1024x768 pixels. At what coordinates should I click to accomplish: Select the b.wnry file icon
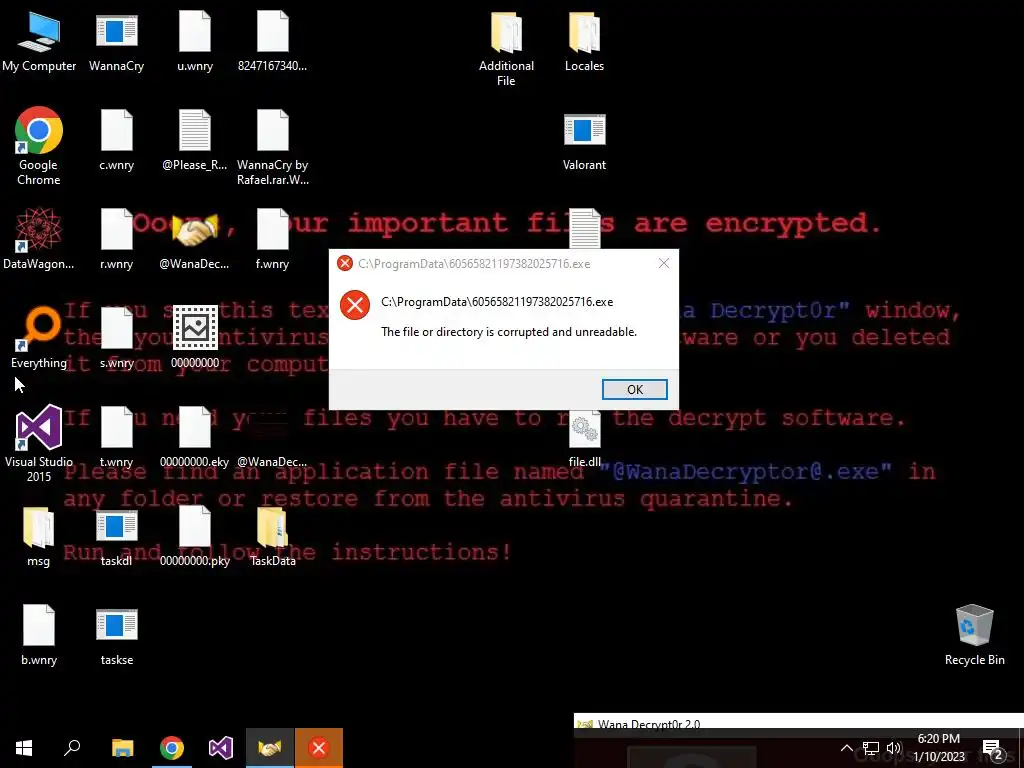point(39,635)
